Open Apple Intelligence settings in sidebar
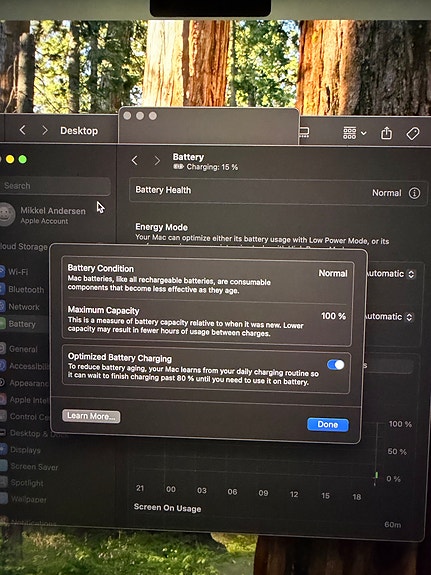Image resolution: width=431 pixels, height=575 pixels. click(25, 400)
